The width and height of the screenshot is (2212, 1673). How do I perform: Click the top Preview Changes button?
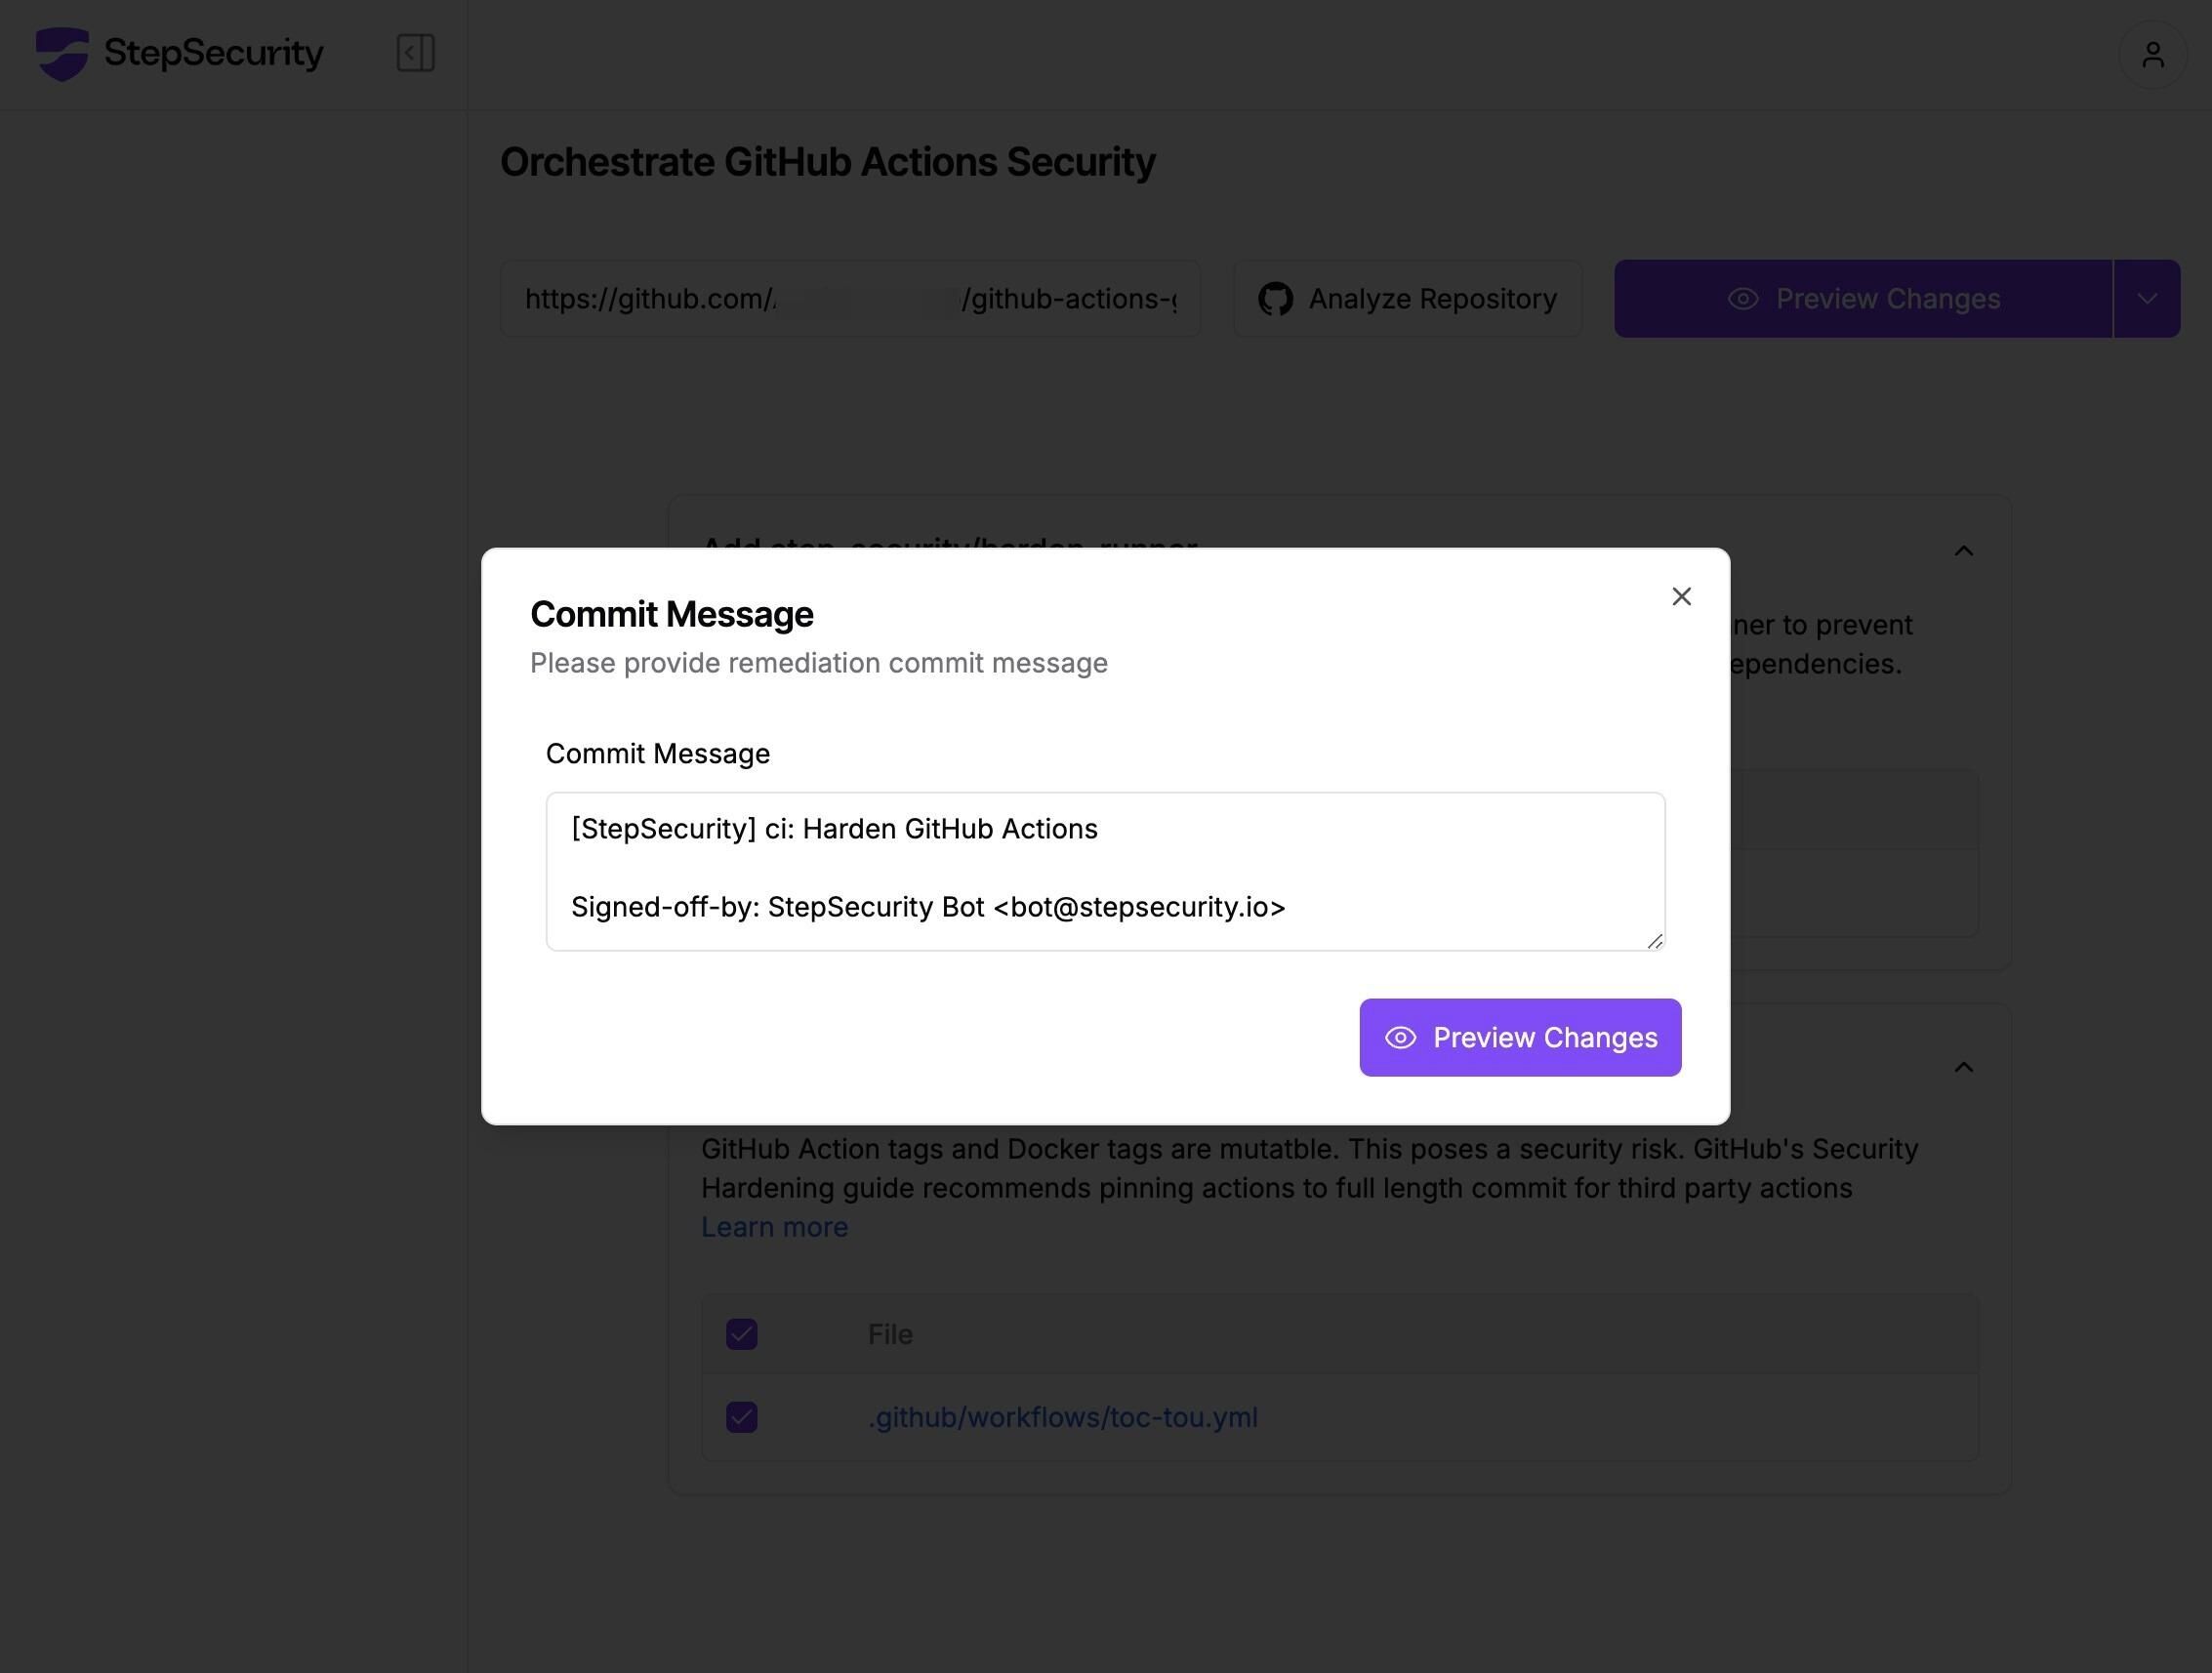pyautogui.click(x=1863, y=299)
